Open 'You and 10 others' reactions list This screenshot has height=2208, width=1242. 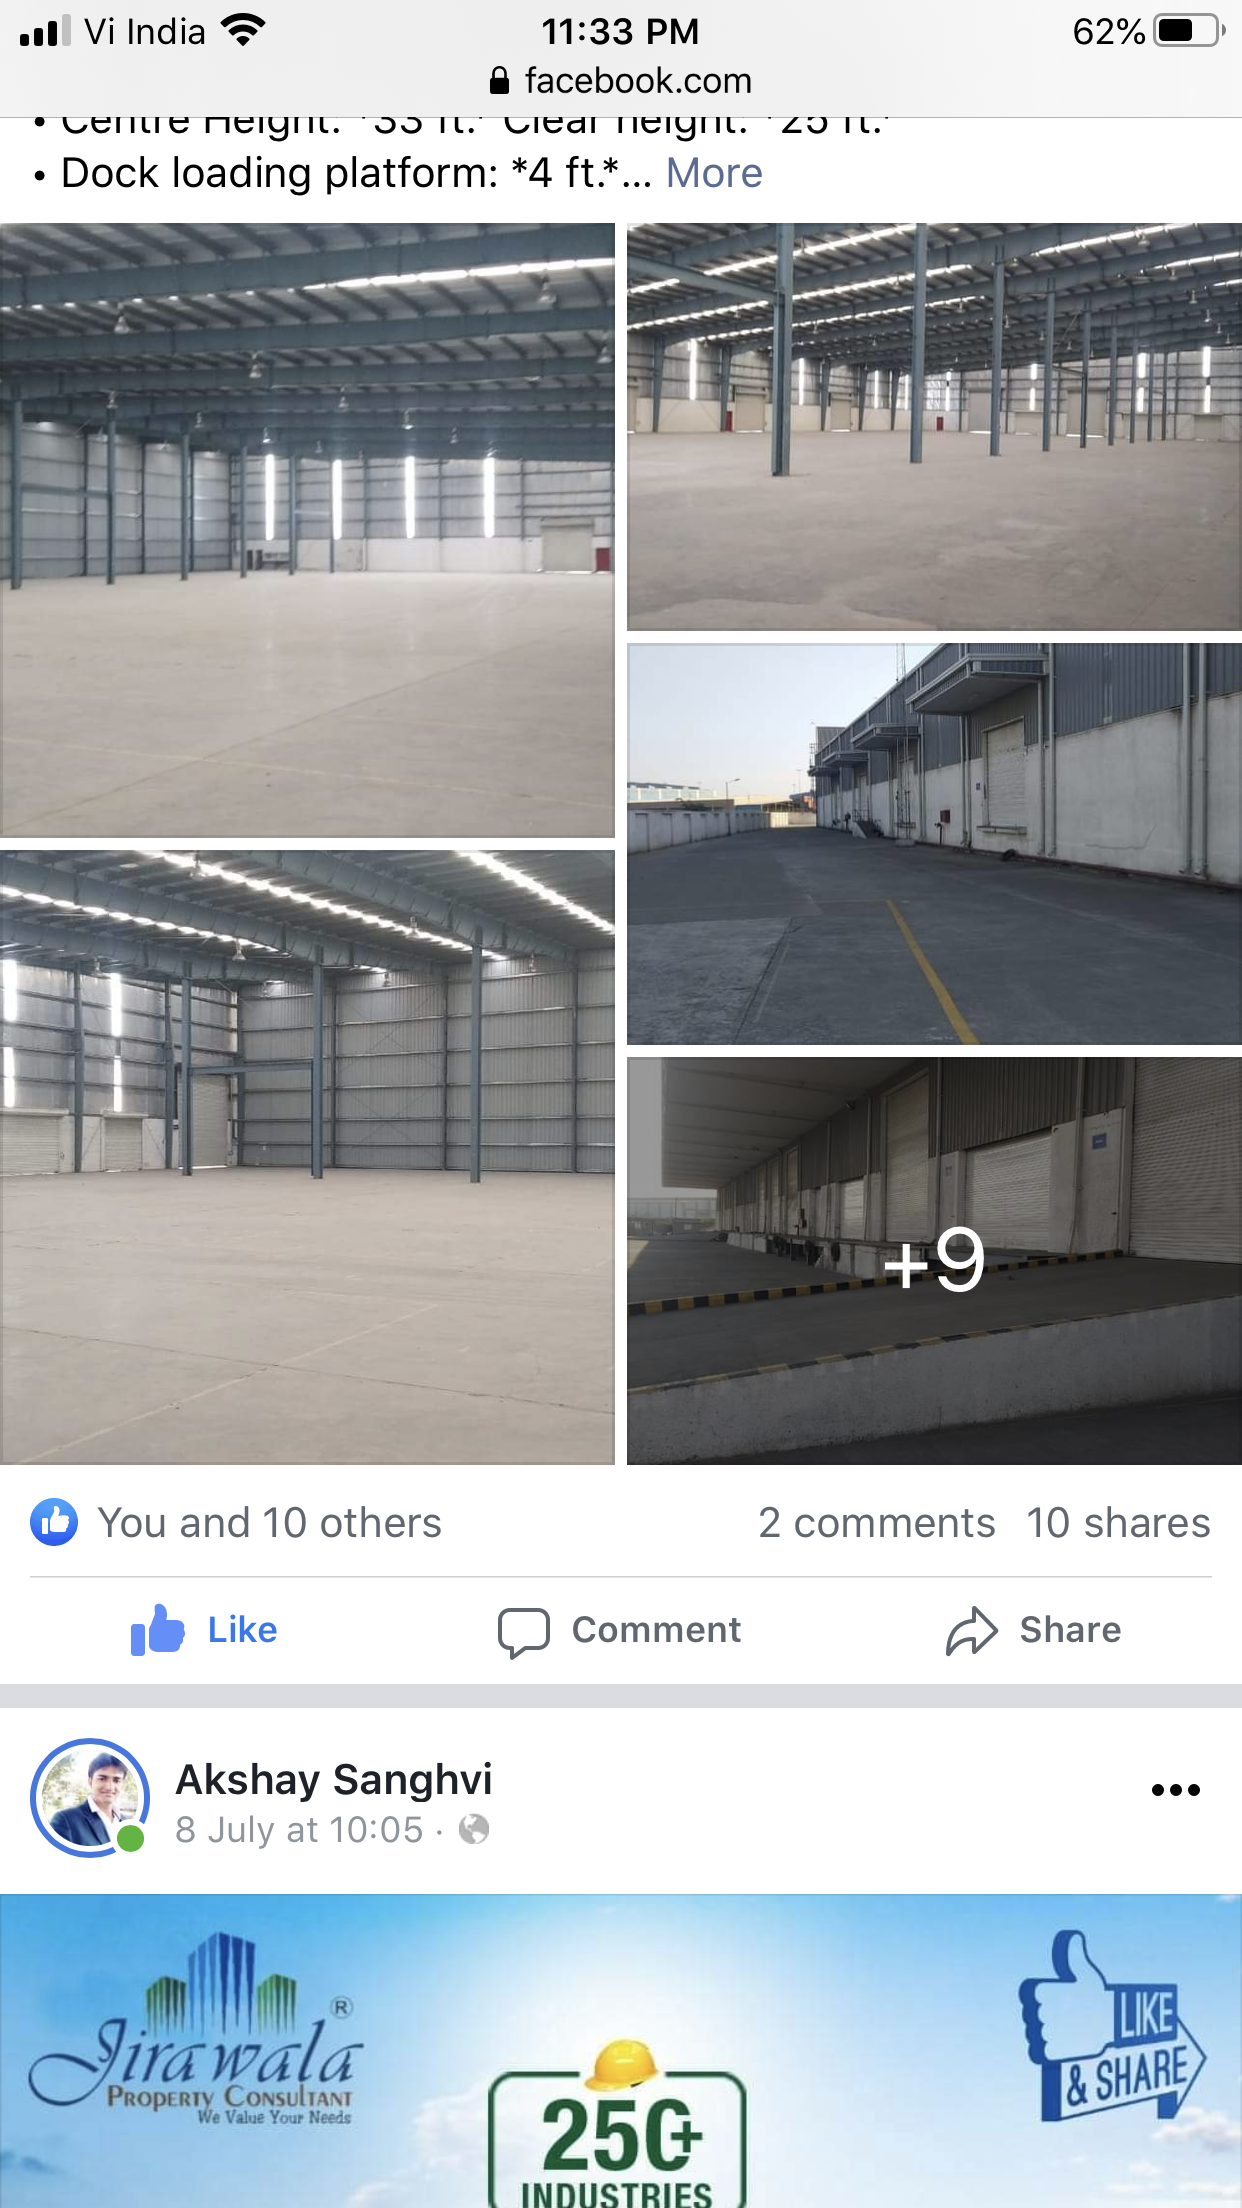click(x=269, y=1523)
